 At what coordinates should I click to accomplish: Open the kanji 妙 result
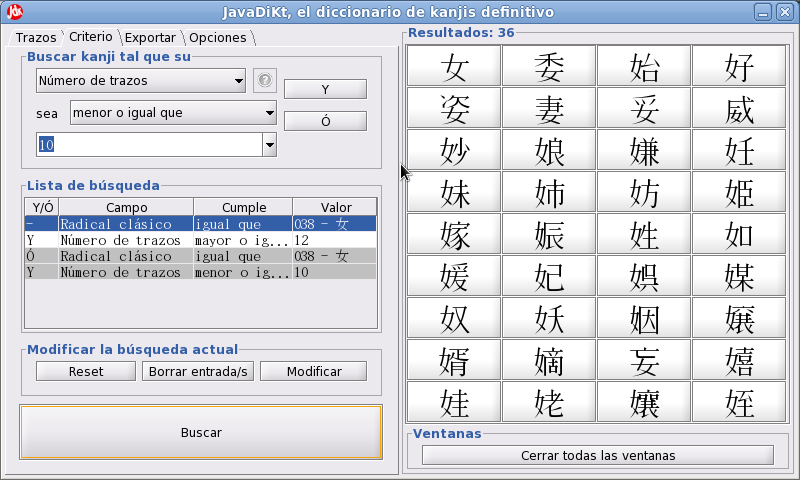pos(454,150)
